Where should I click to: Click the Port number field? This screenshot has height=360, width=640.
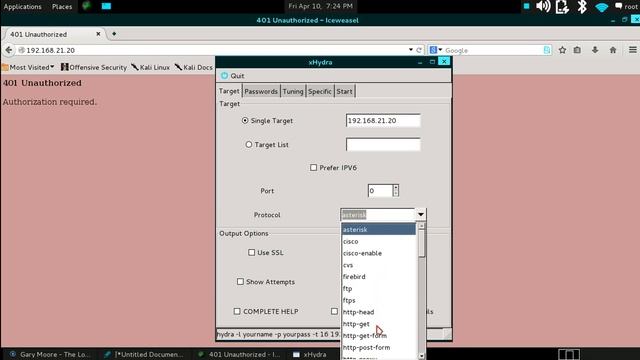[x=380, y=191]
